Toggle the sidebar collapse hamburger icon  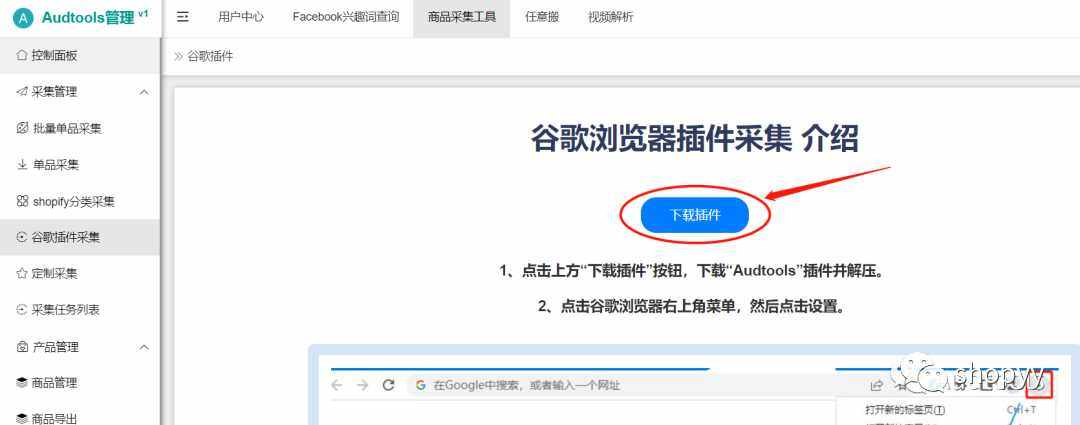click(183, 17)
